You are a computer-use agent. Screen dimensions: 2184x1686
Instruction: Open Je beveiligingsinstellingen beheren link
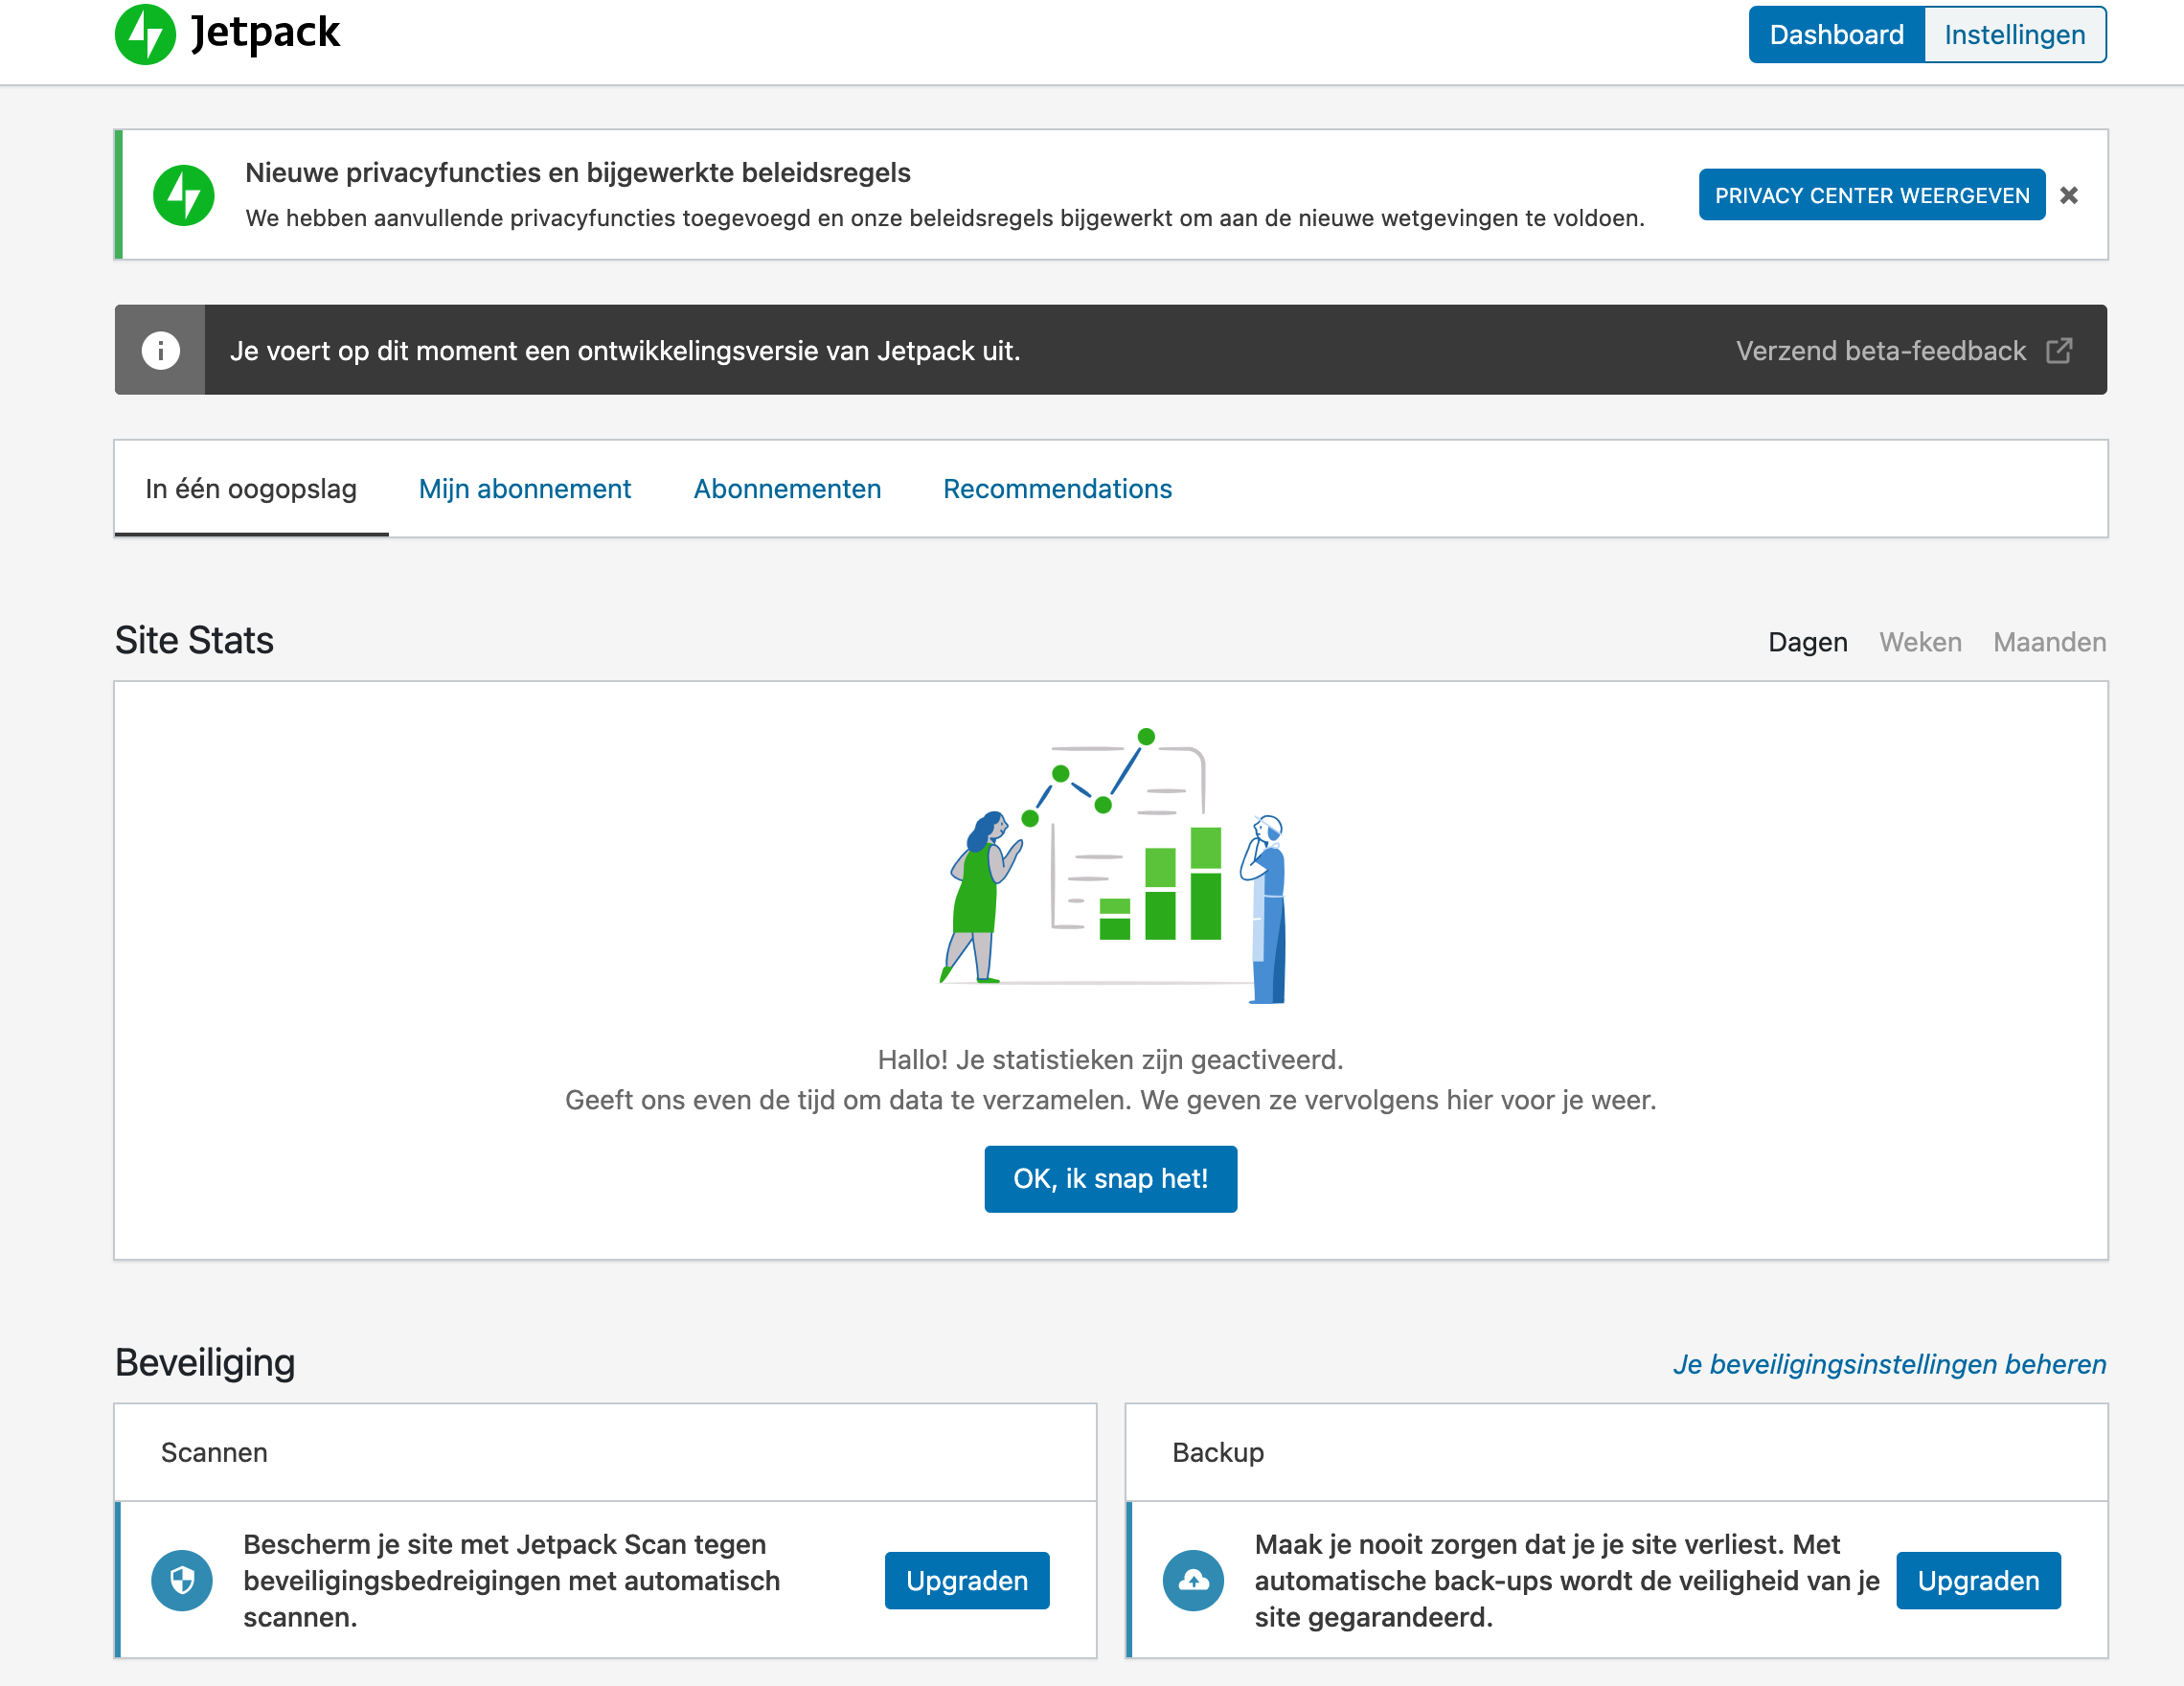1889,1364
